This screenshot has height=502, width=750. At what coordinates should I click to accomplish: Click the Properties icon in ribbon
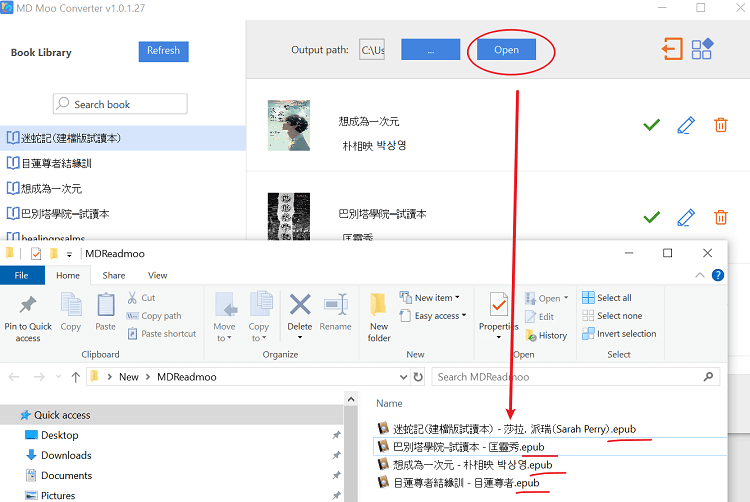[x=498, y=305]
